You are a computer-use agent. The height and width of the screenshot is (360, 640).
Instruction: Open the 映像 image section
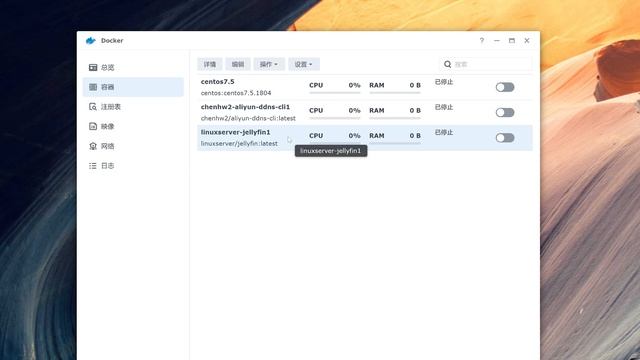133,126
